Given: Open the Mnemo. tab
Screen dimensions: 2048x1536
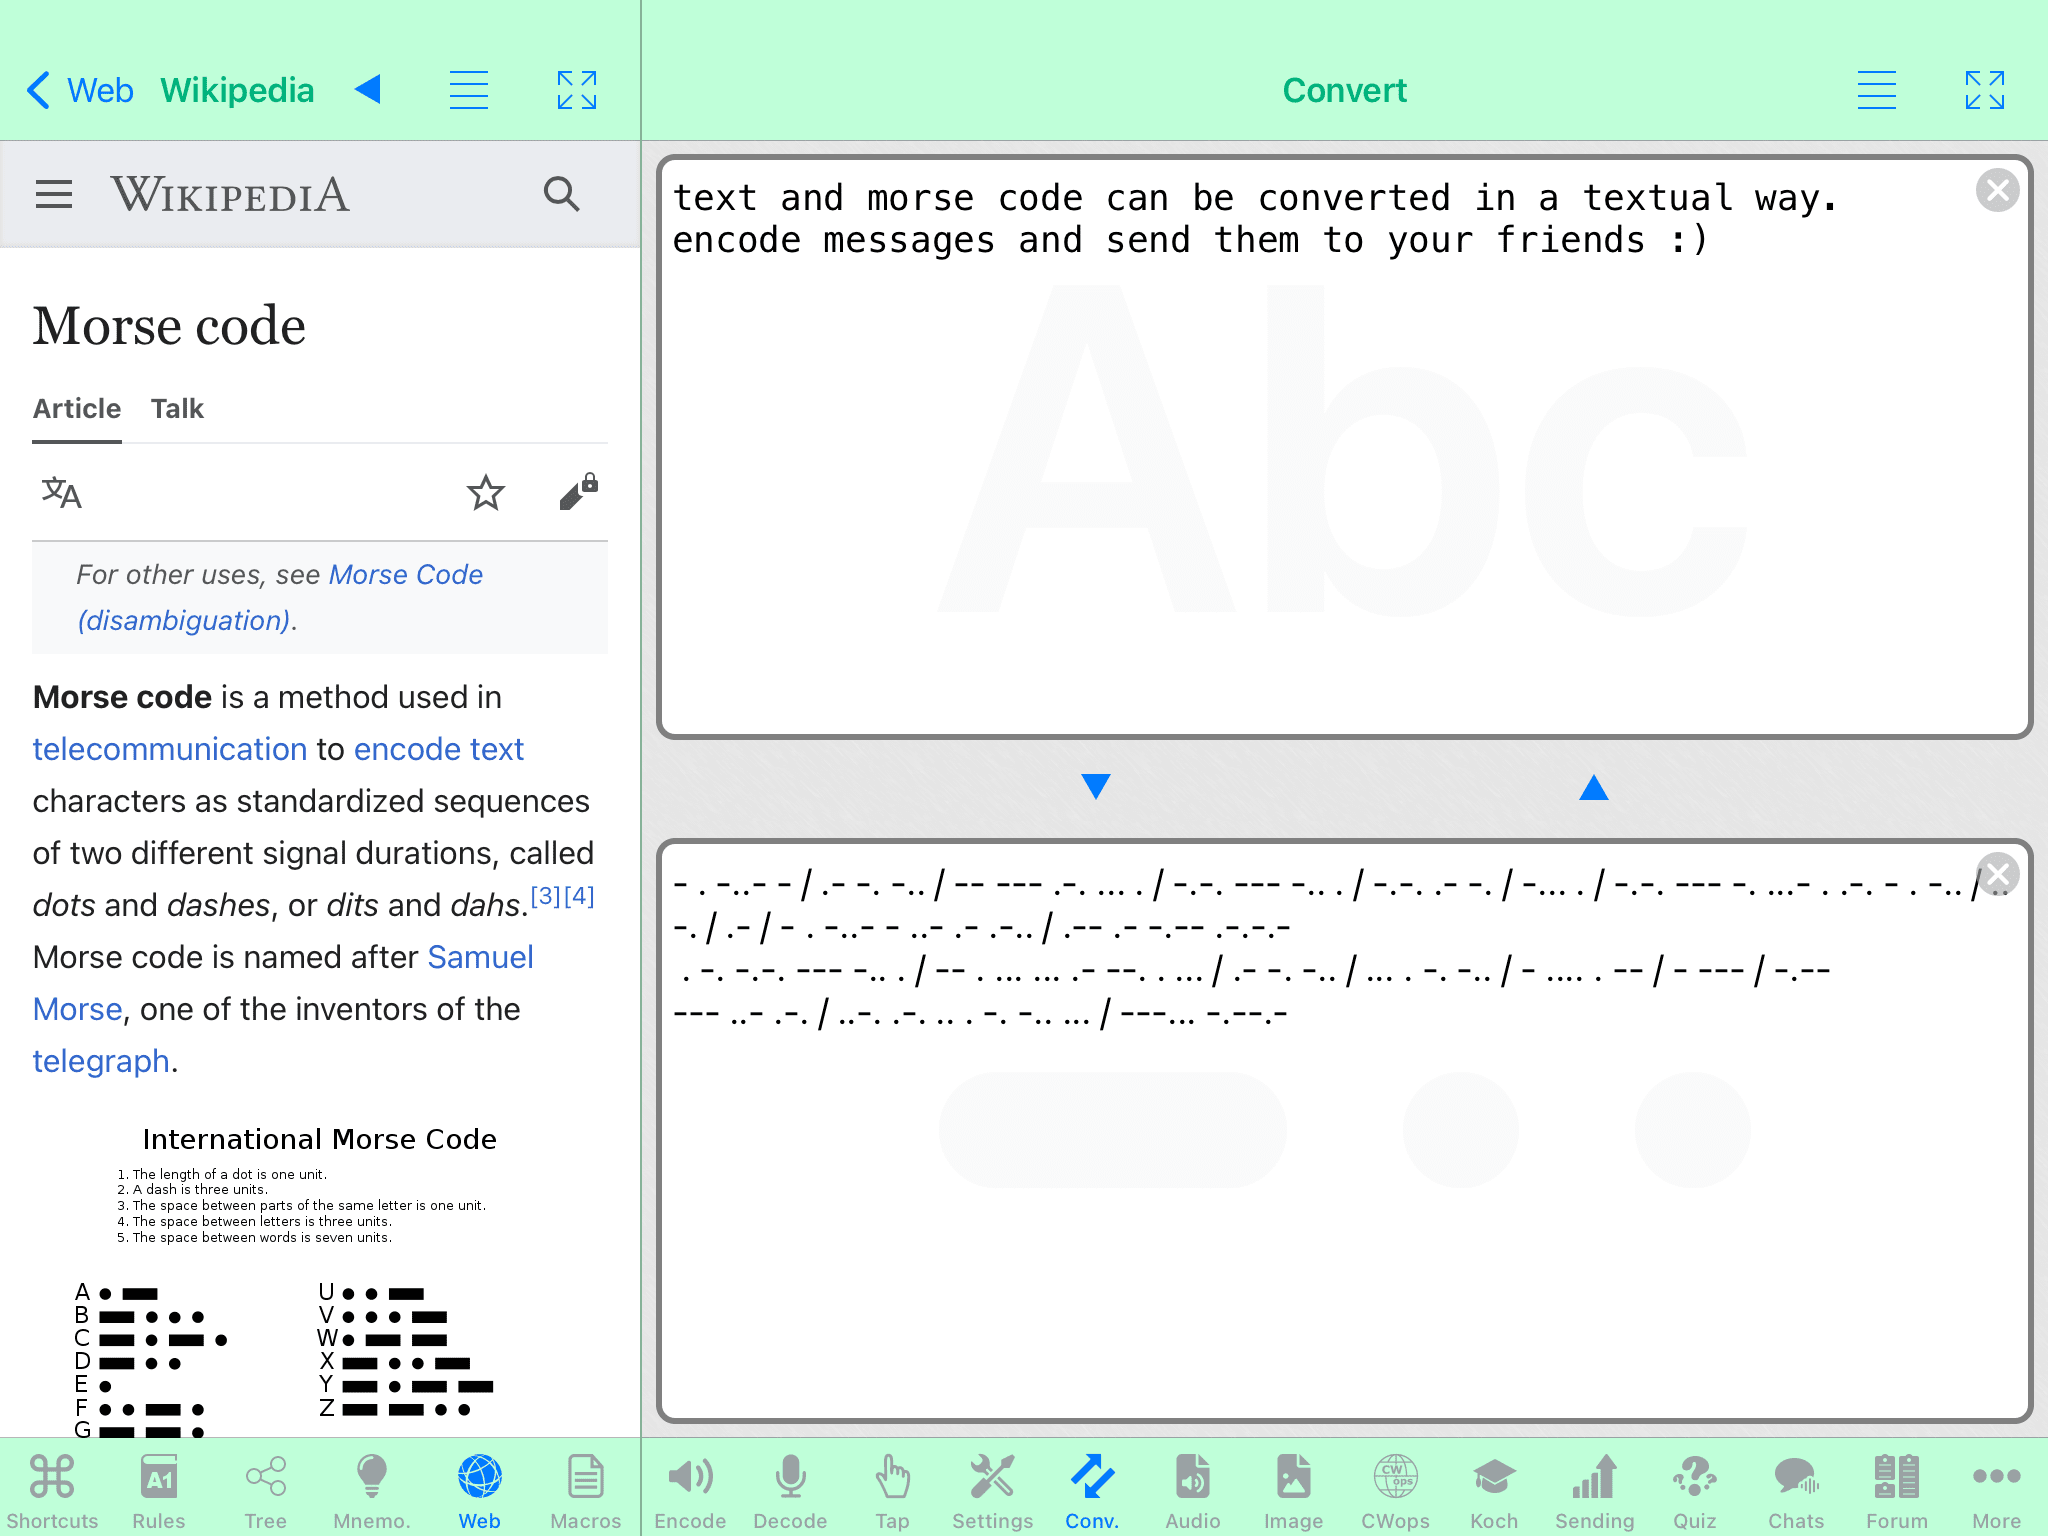Looking at the screenshot, I should pyautogui.click(x=372, y=1491).
